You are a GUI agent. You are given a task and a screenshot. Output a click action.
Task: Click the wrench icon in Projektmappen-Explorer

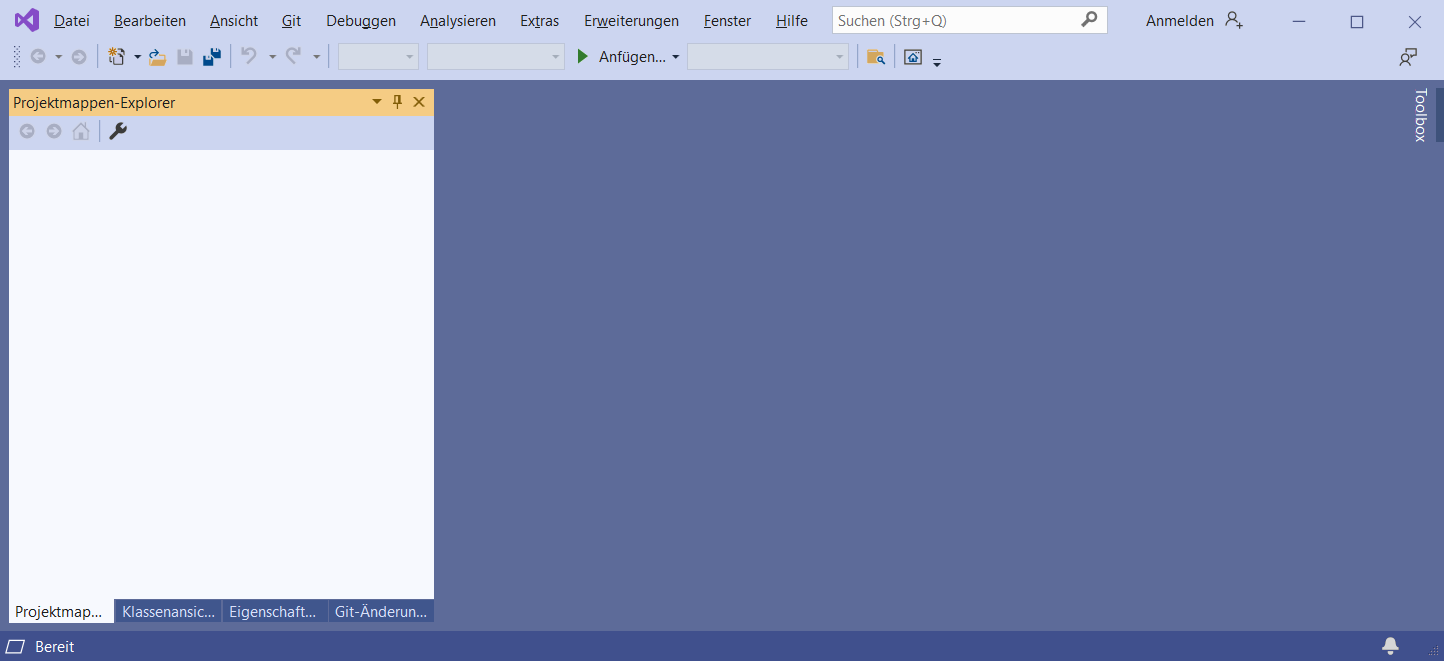(118, 131)
